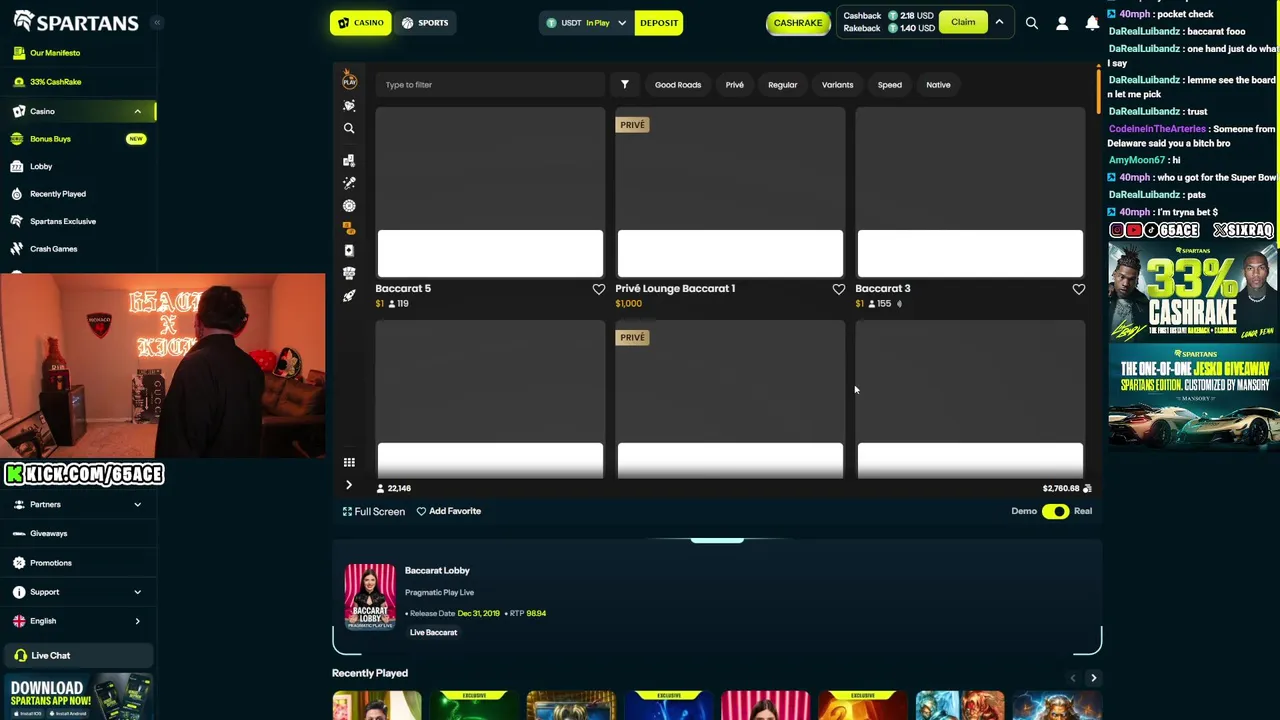Collapse the Casino section in the left sidebar
The height and width of the screenshot is (720, 1280).
coord(137,111)
